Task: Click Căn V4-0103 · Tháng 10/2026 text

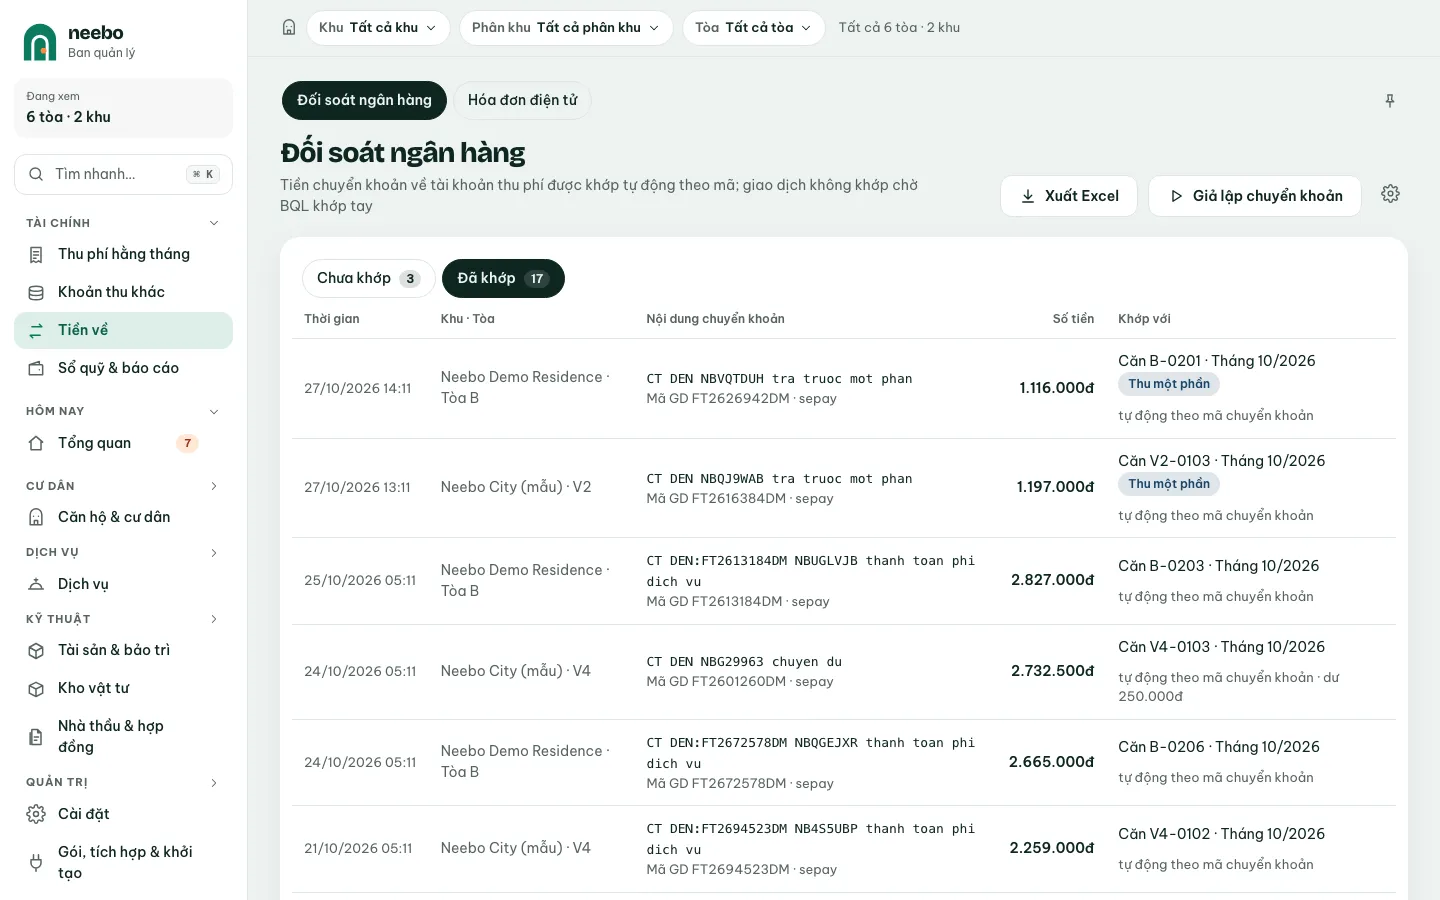Action: click(1221, 647)
